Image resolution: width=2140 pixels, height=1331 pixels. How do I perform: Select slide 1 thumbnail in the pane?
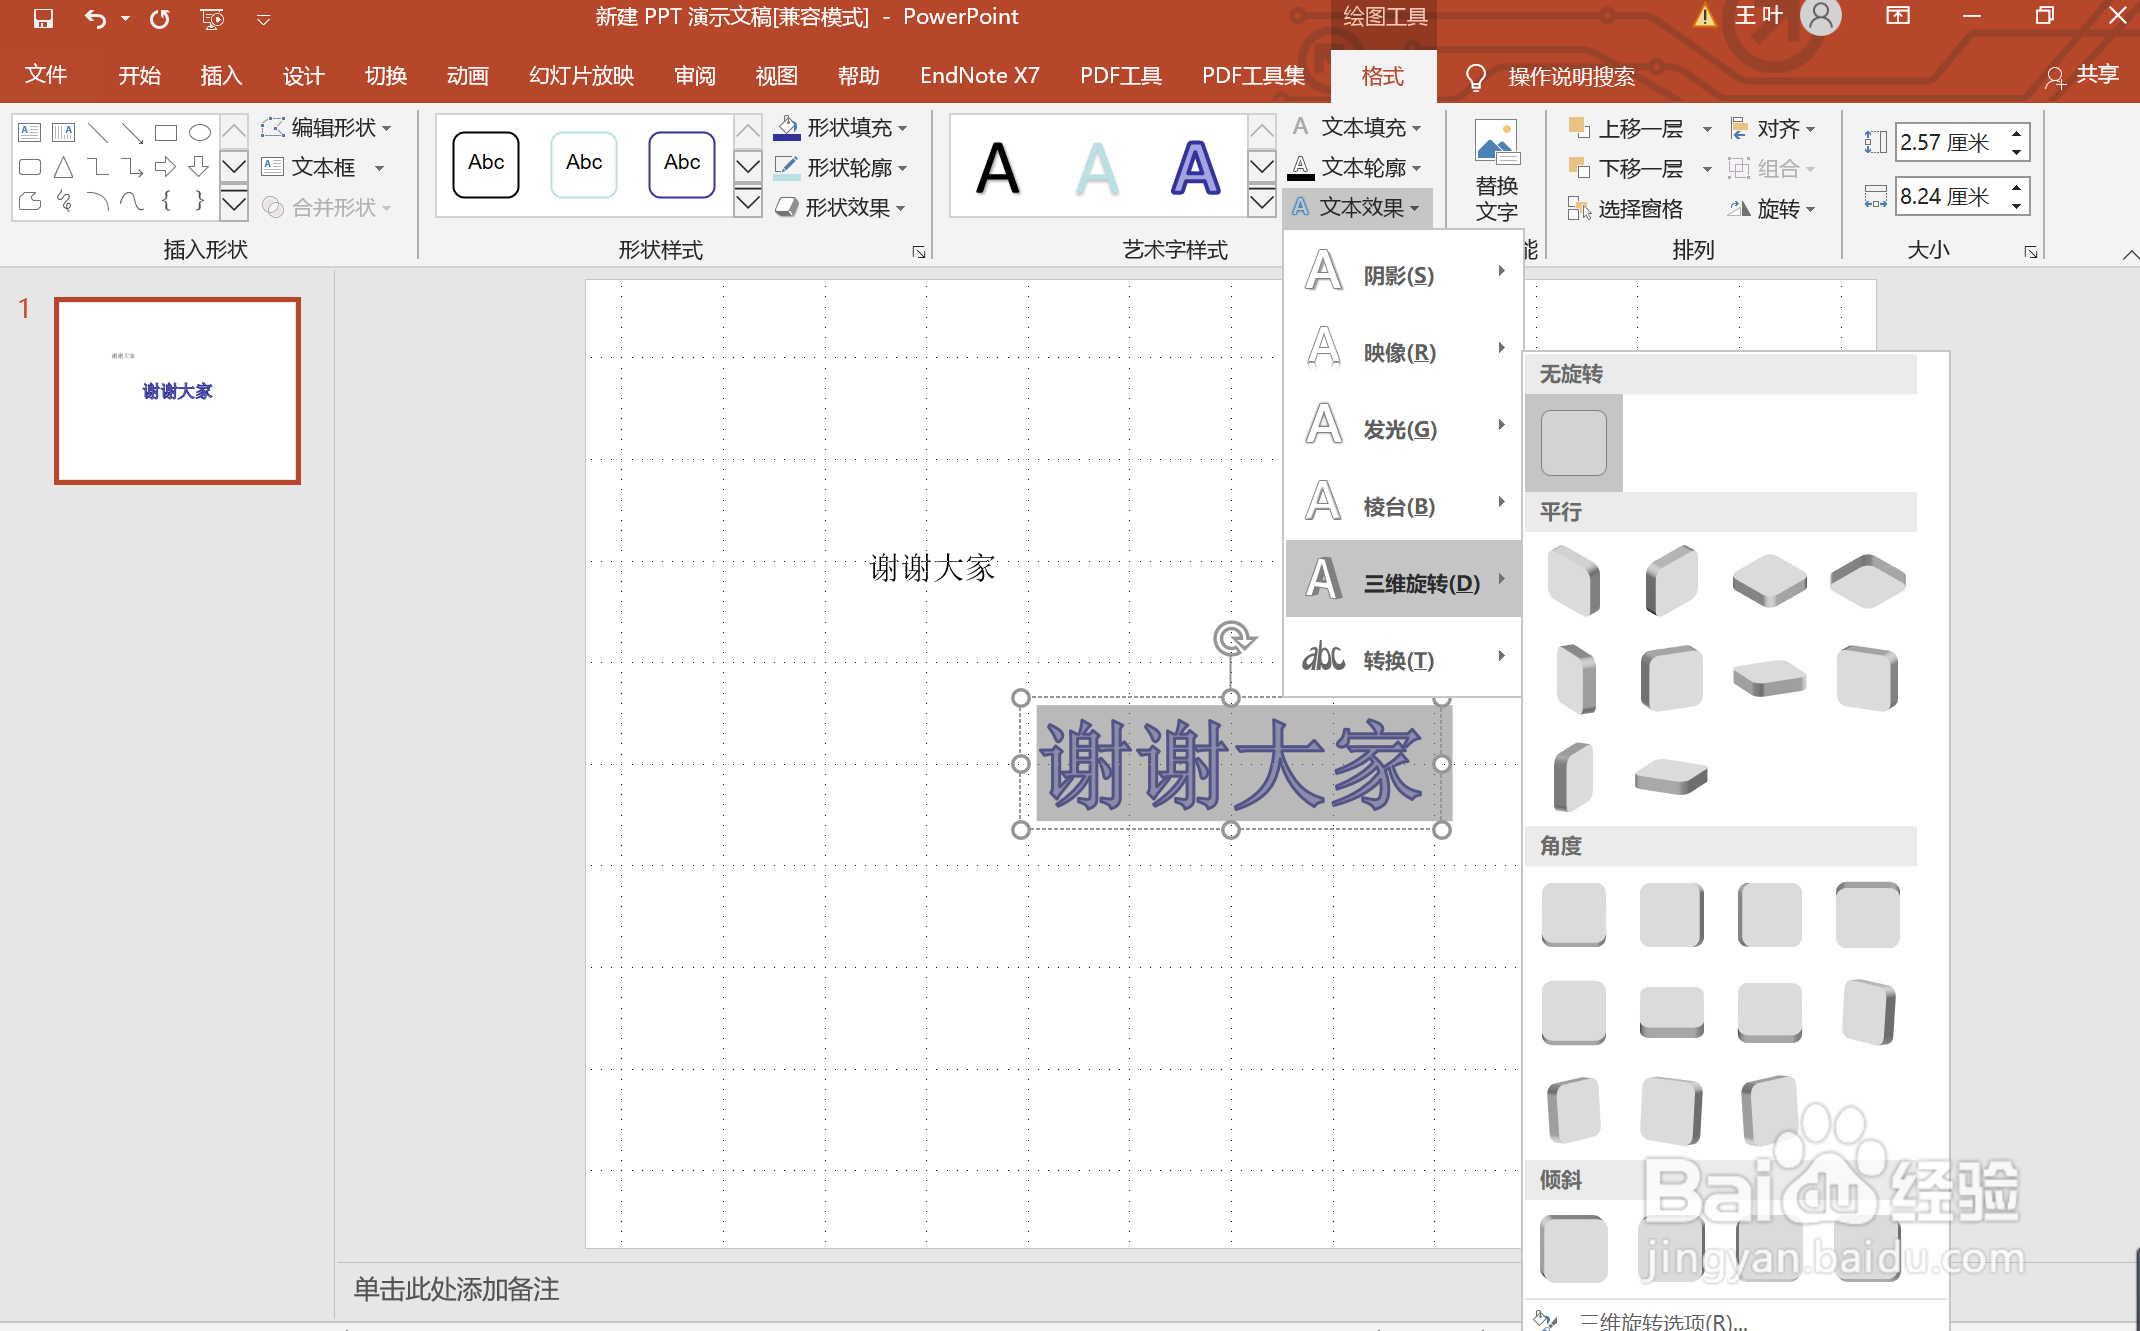[177, 390]
